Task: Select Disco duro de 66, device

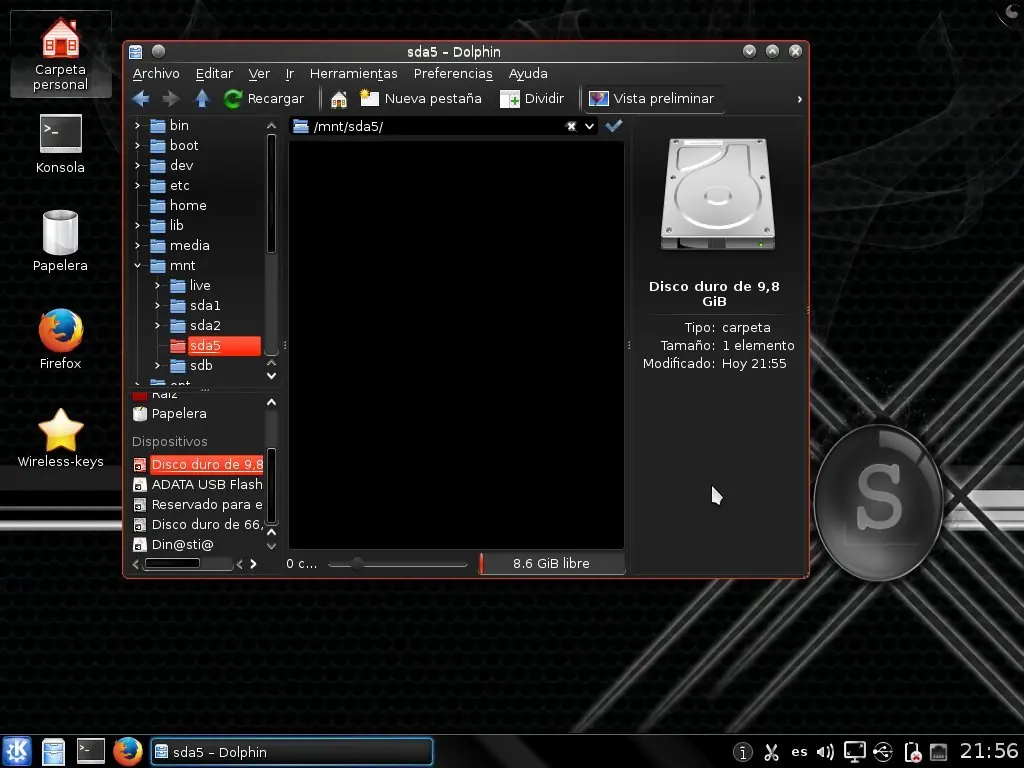Action: [198, 524]
